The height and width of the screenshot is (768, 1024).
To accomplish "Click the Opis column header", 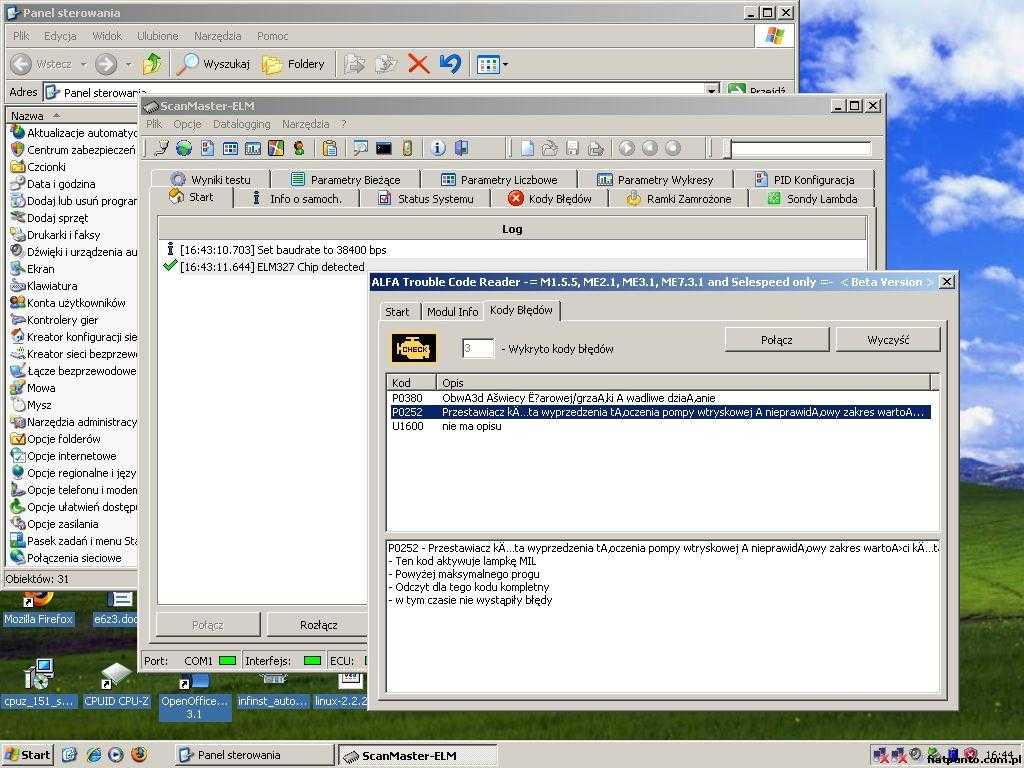I will [683, 383].
